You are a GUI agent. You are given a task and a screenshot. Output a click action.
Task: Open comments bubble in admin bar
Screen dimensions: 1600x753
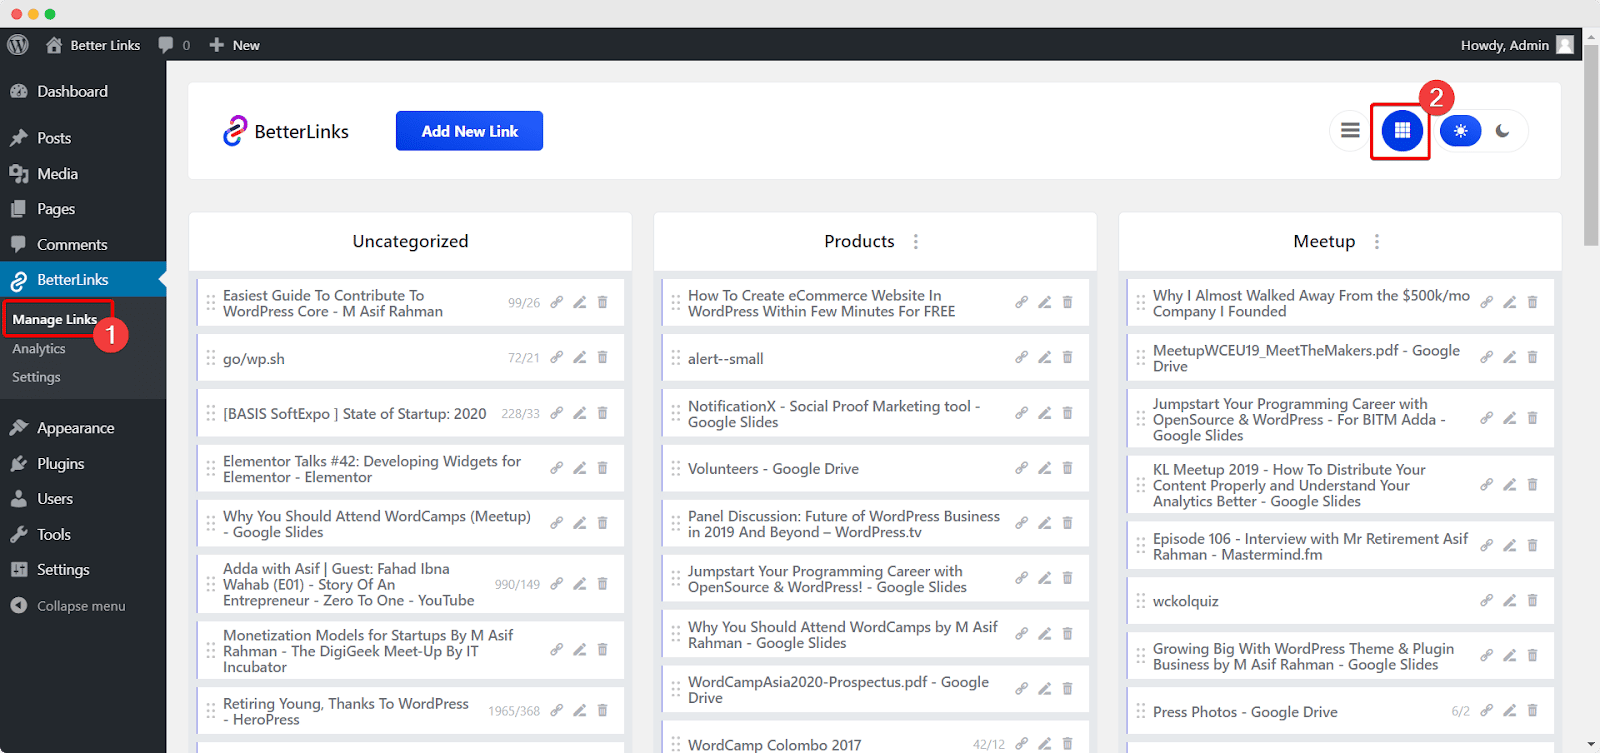(x=174, y=45)
